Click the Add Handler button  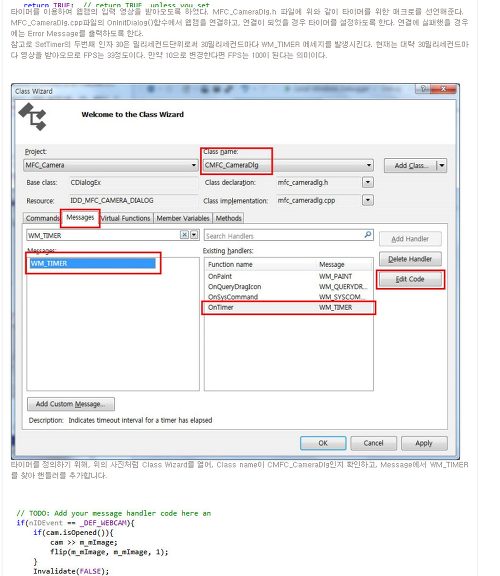pos(410,239)
